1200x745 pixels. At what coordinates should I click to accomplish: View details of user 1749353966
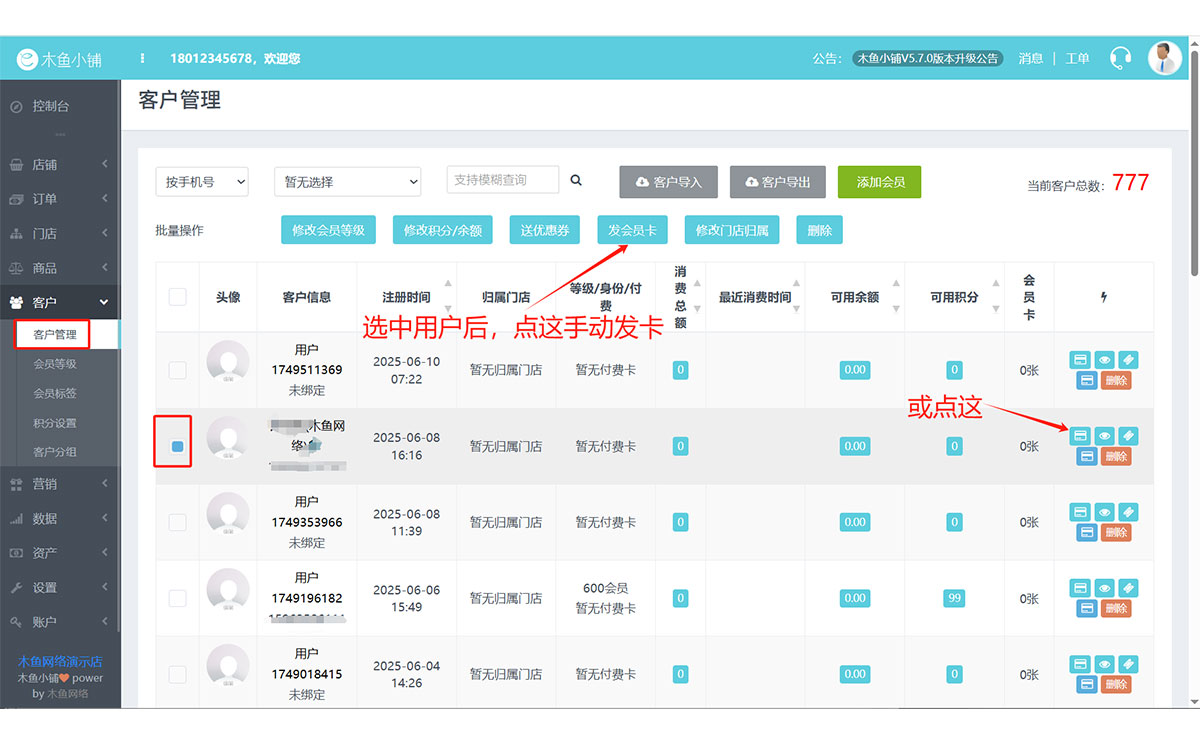pyautogui.click(x=1104, y=512)
